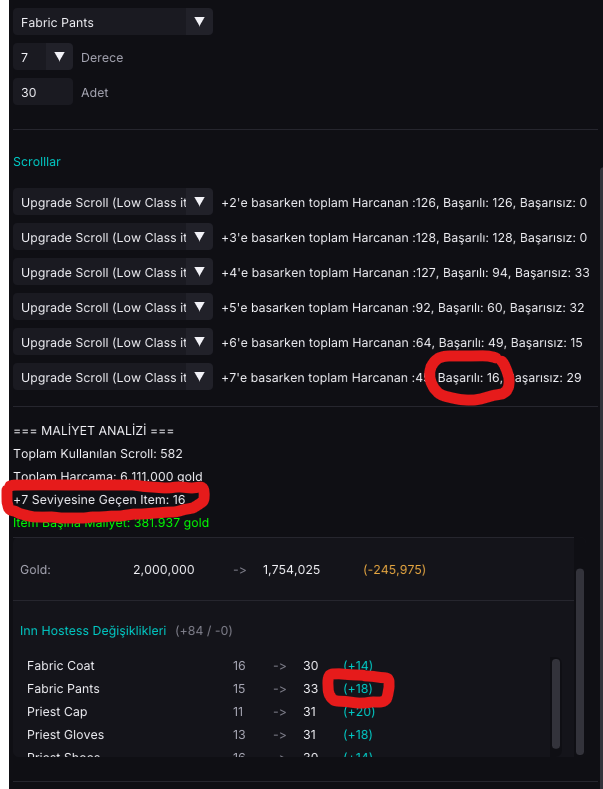Click the arrow icon next to Derece
The width and height of the screenshot is (603, 789).
59,56
